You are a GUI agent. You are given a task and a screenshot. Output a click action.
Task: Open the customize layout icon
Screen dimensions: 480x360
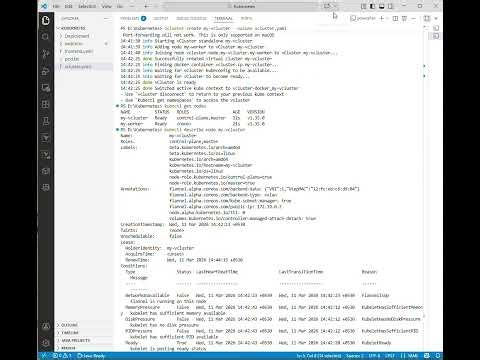pos(364,6)
